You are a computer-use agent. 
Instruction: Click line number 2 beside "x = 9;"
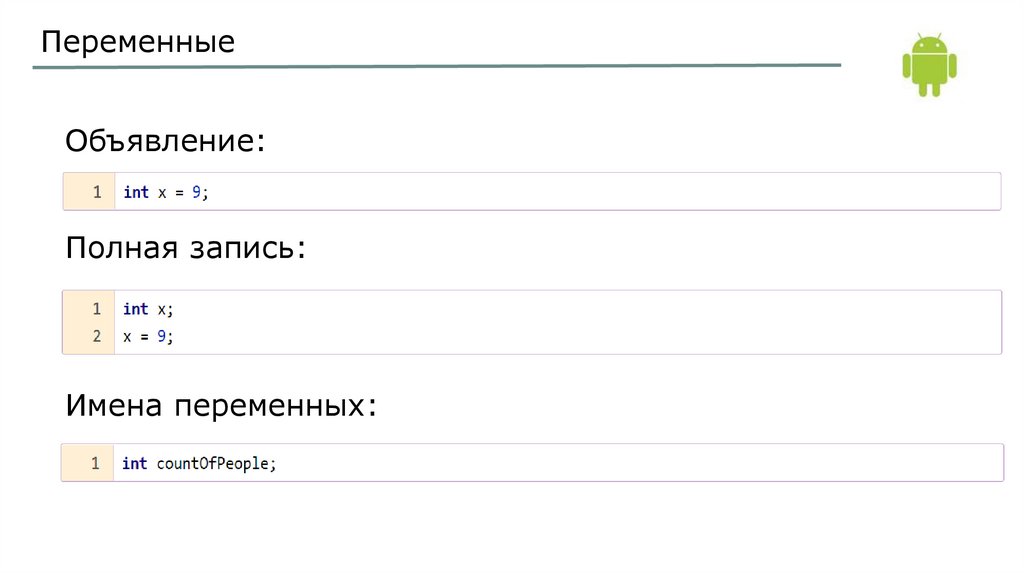click(x=97, y=337)
